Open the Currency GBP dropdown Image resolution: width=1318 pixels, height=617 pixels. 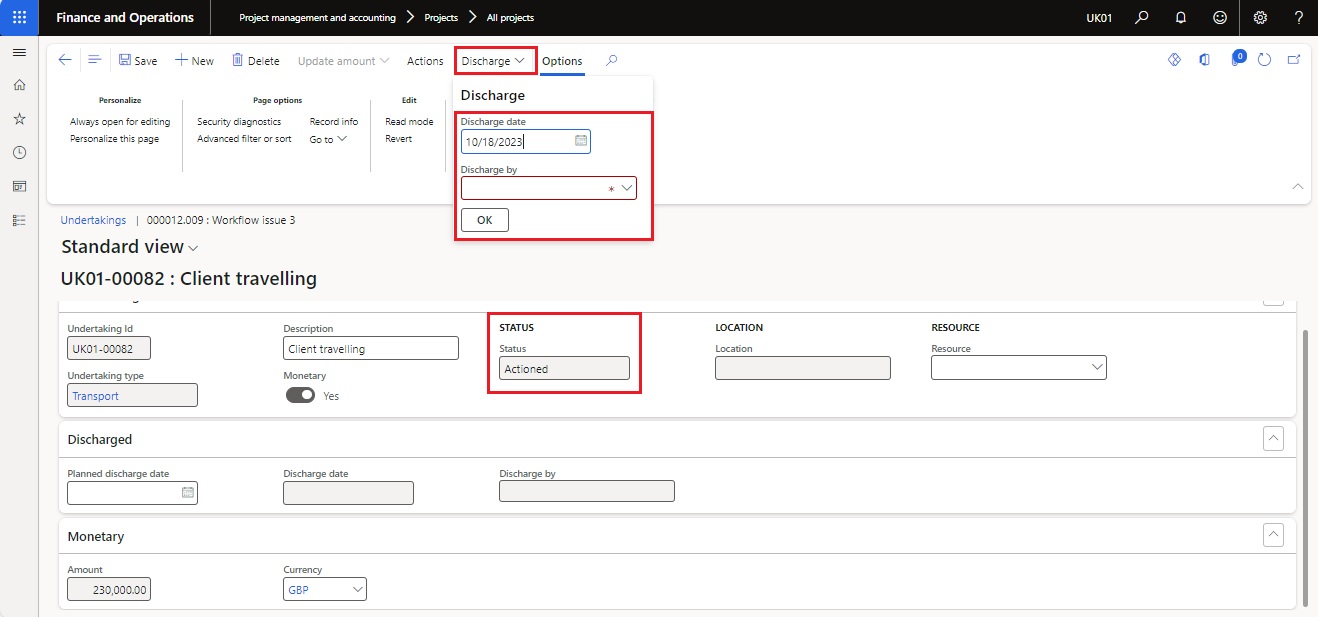click(x=357, y=590)
